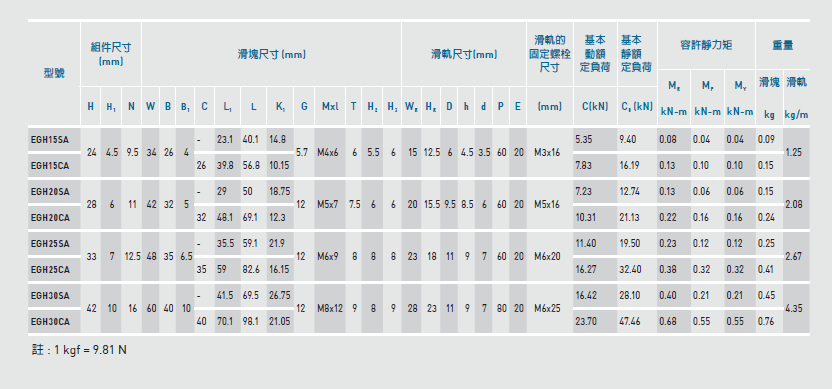This screenshot has width=832, height=389.
Task: Click the 滑軌的固定螺栓尺寸 header
Action: 550,54
